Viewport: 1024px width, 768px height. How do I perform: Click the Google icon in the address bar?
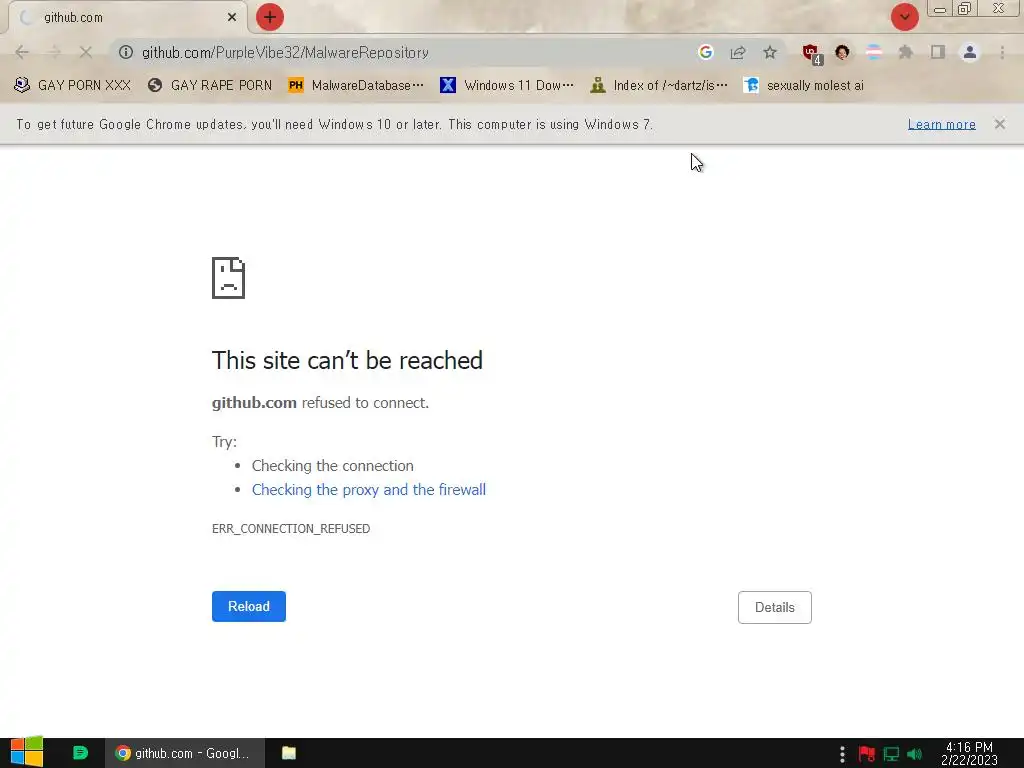705,52
